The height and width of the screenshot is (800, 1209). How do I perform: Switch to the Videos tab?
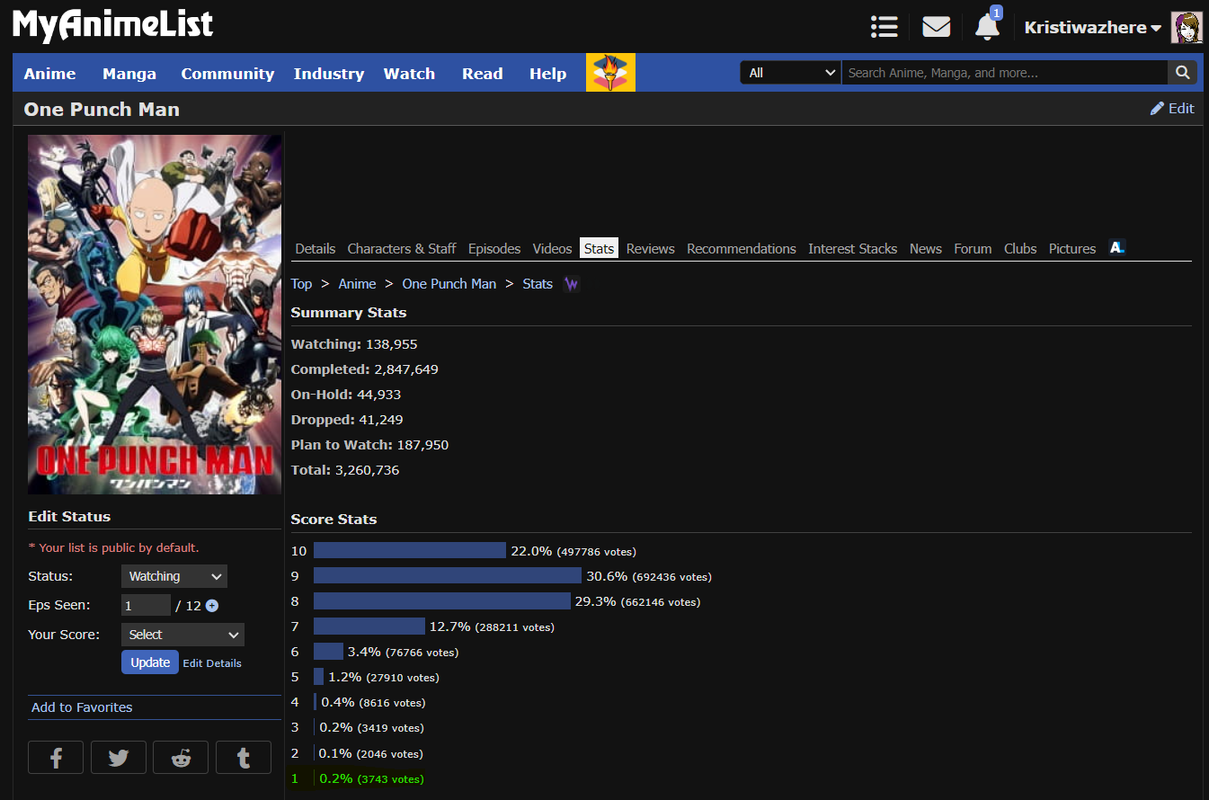click(x=552, y=248)
